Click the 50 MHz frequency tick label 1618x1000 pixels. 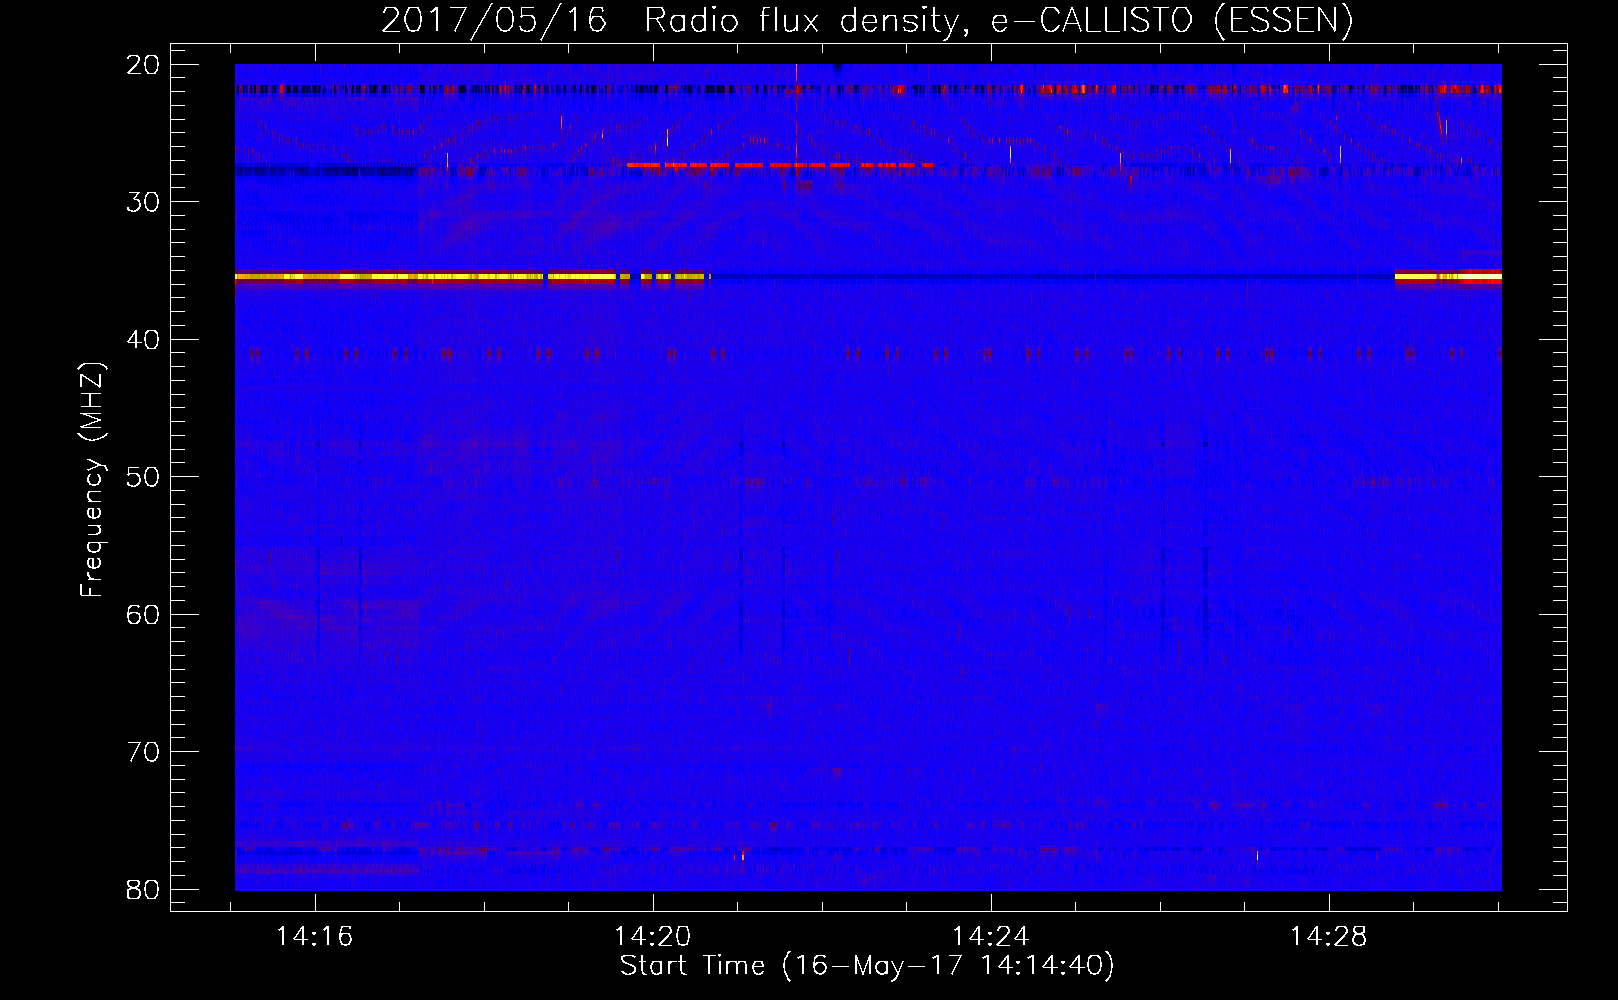pyautogui.click(x=143, y=477)
